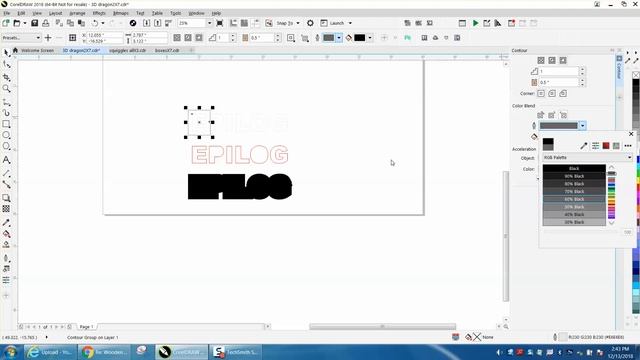Click the green Play macro button

(x=476, y=23)
